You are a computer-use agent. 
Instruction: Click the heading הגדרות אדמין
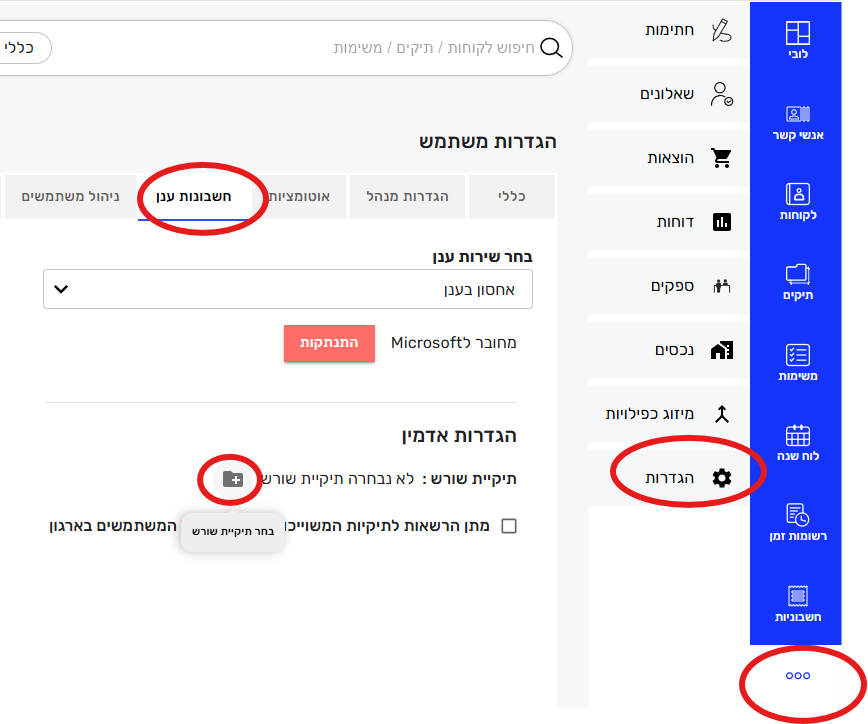click(x=459, y=436)
